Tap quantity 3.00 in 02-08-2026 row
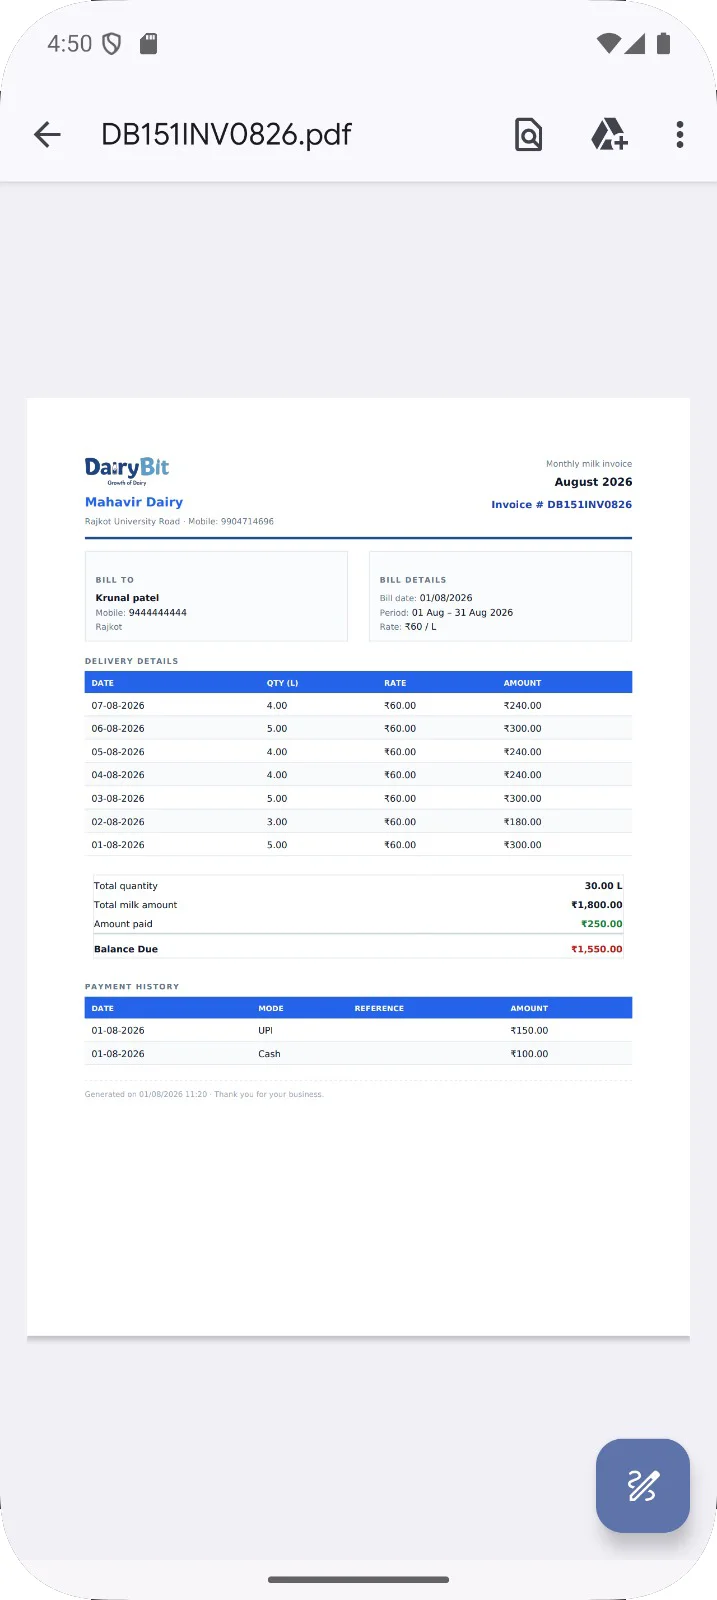 point(277,822)
